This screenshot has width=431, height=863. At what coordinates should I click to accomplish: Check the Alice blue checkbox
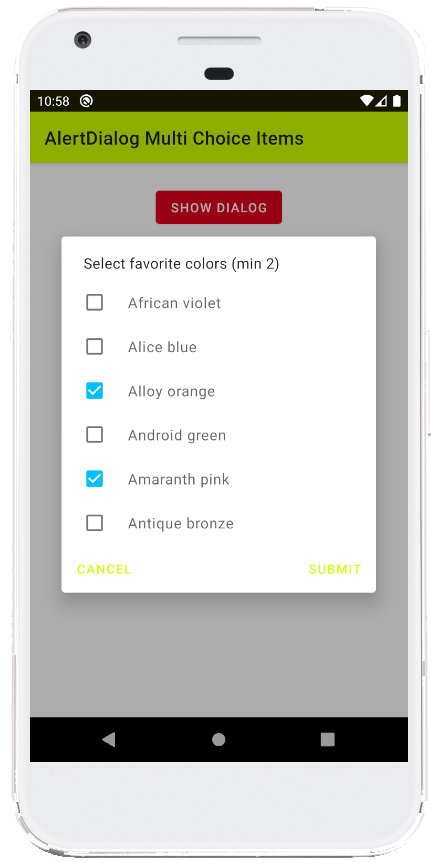(x=95, y=347)
